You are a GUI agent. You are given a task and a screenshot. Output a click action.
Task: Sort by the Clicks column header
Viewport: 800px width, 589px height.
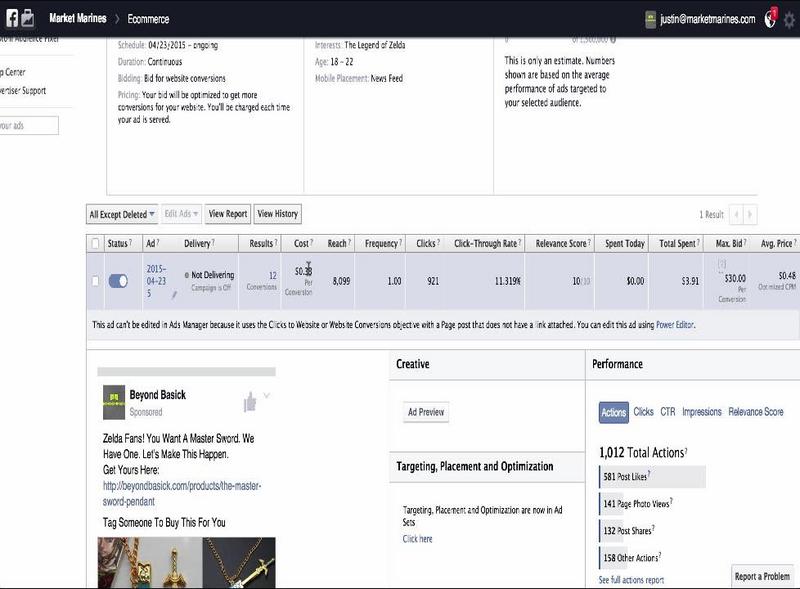point(426,243)
